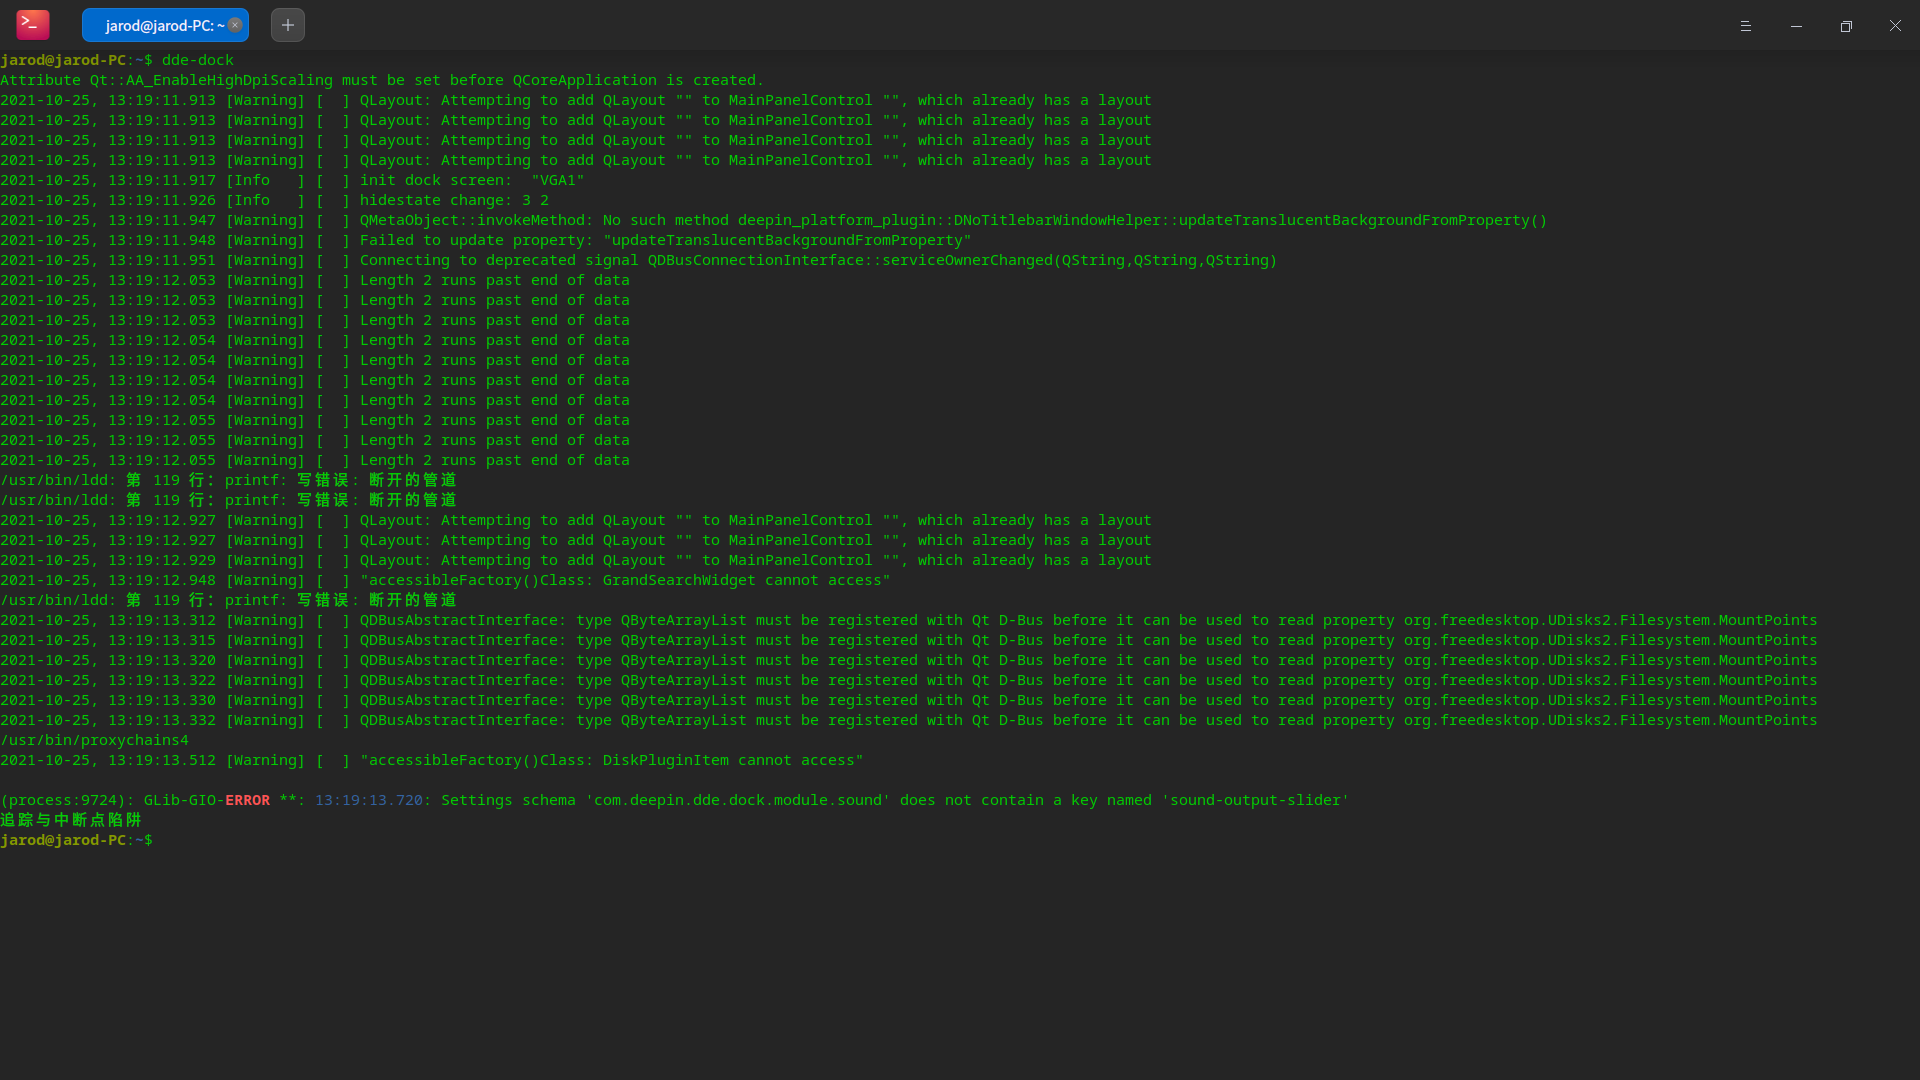
Task: Close the jarod@jarod-PC tab with x
Action: (235, 25)
